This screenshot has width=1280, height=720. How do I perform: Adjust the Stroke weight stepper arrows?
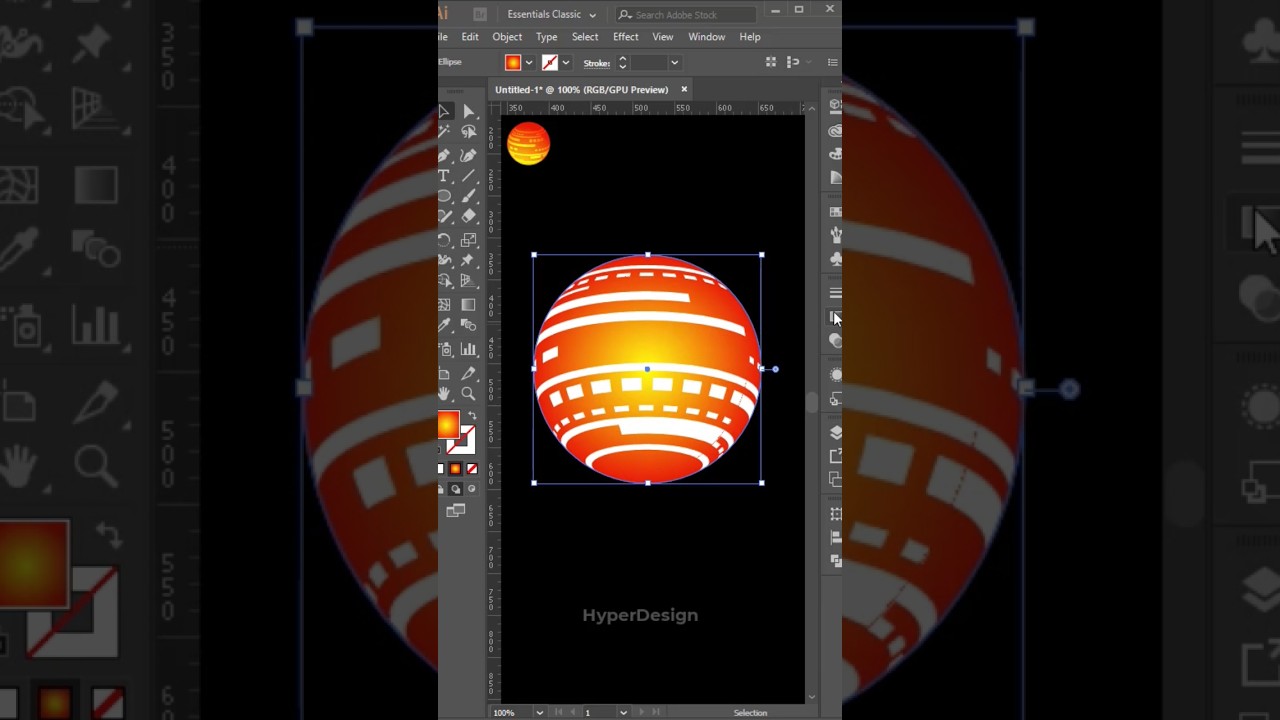click(622, 63)
